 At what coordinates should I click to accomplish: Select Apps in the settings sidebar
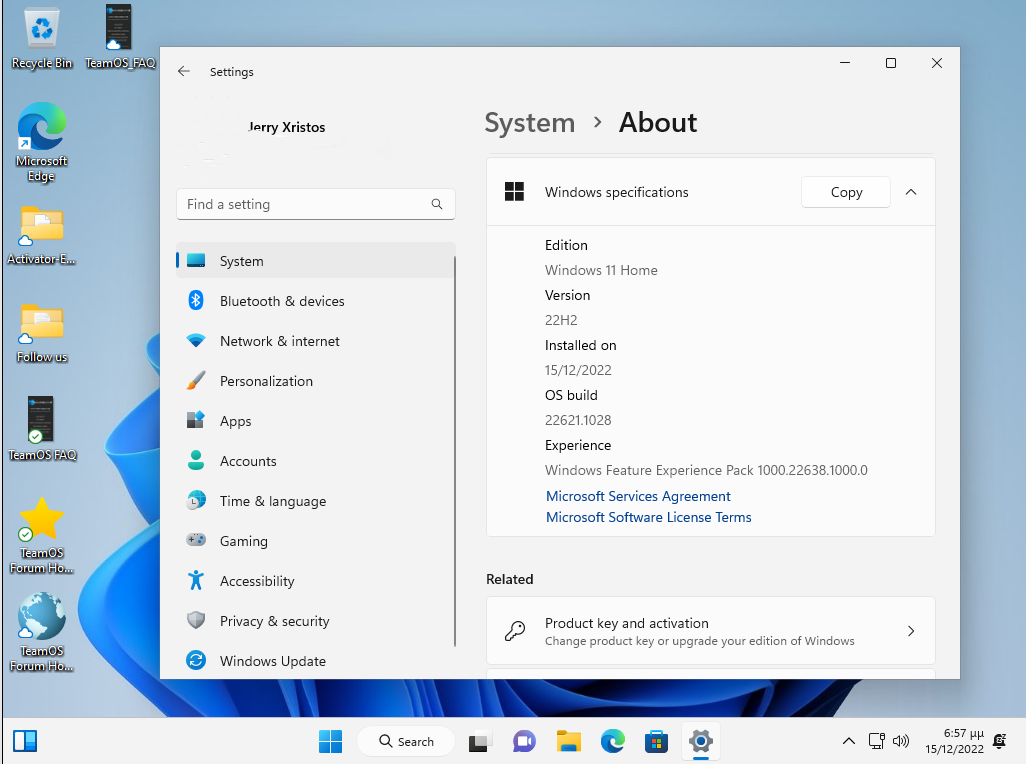coord(235,421)
